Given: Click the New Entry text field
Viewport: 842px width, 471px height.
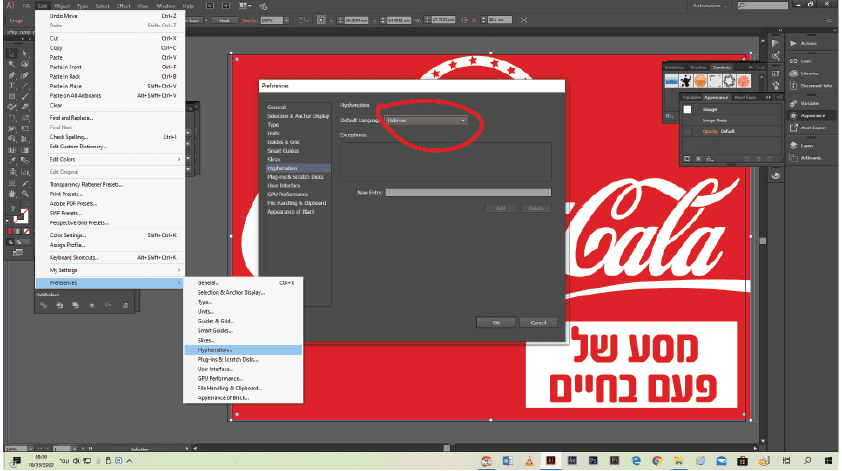Looking at the screenshot, I should [468, 192].
